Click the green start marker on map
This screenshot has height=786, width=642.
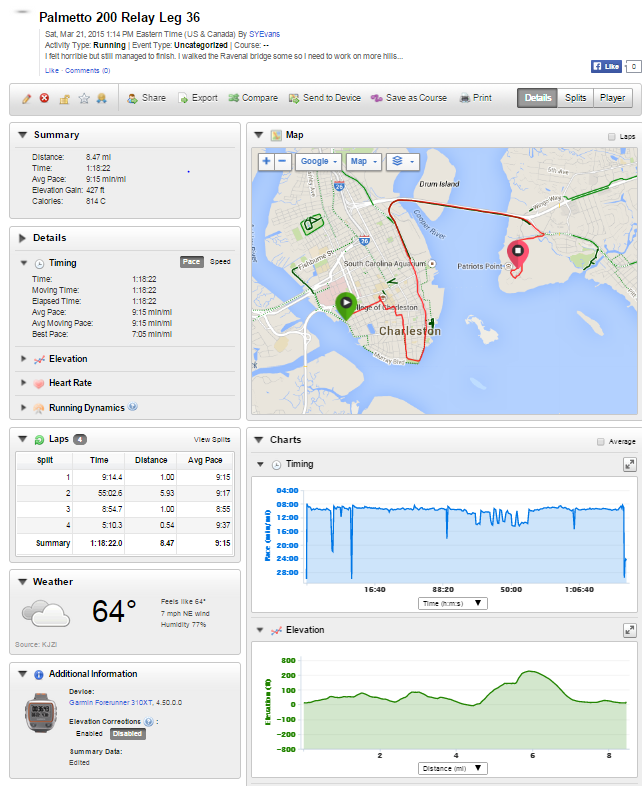(346, 304)
